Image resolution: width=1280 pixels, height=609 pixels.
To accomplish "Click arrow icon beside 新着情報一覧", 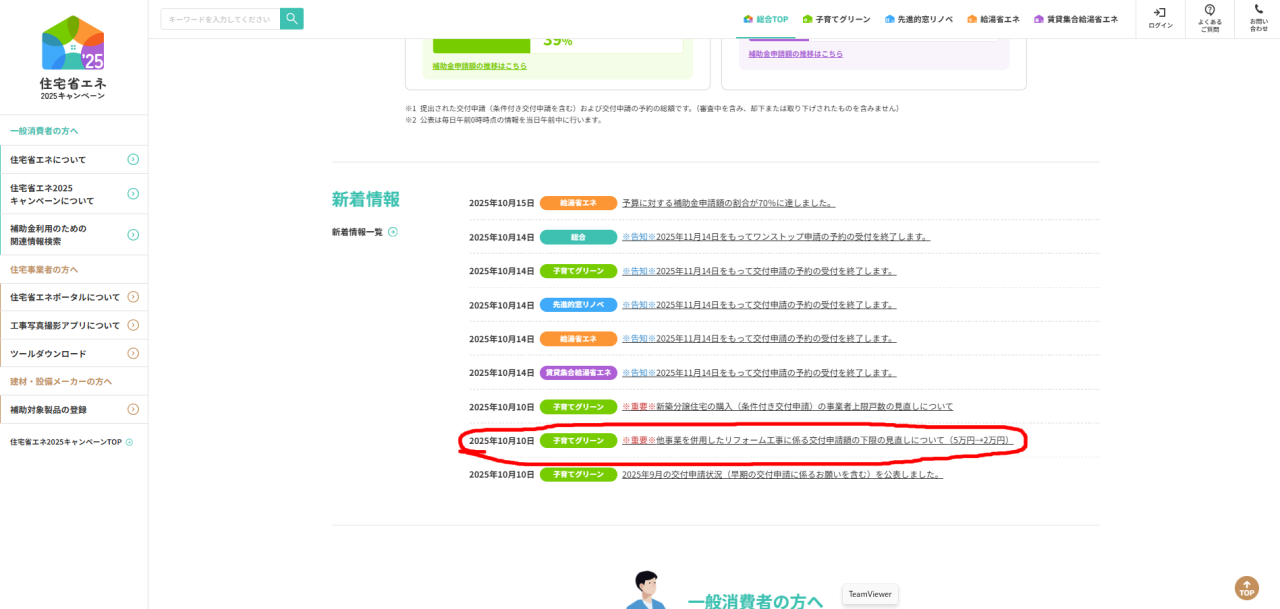I will click(393, 232).
